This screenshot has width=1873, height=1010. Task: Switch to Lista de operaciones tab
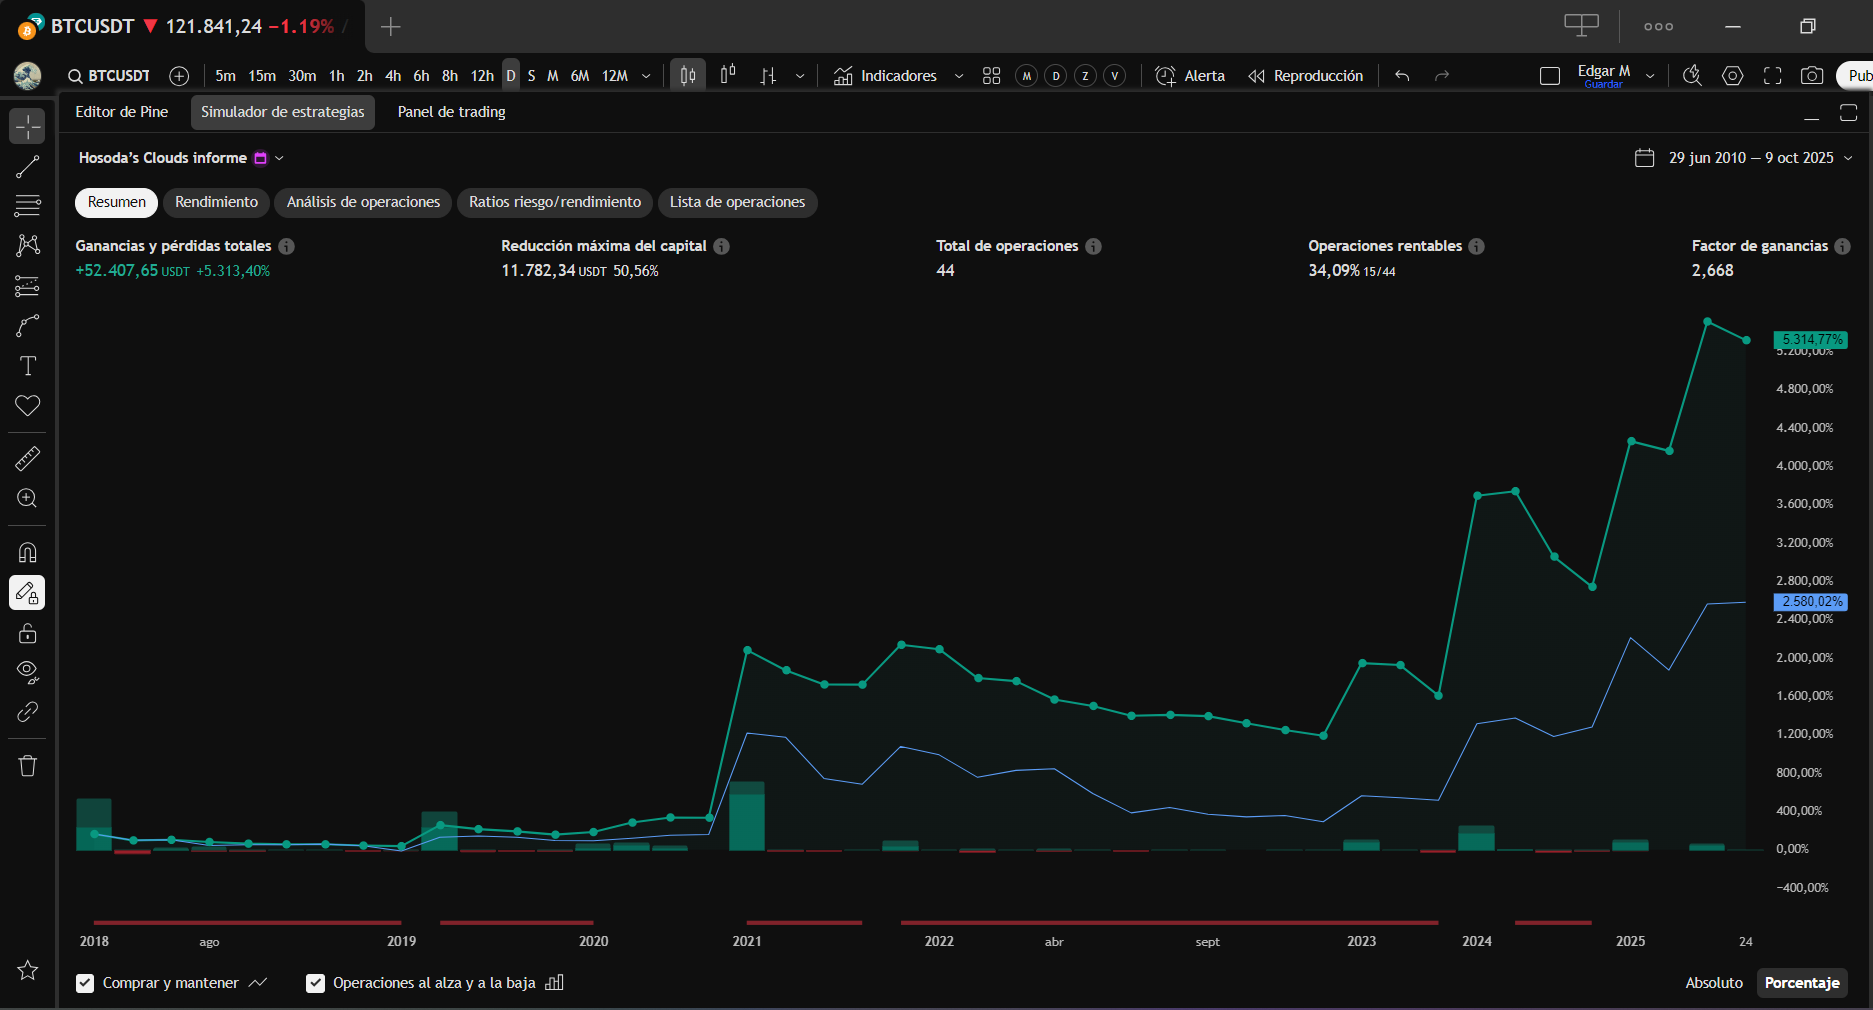coord(737,202)
